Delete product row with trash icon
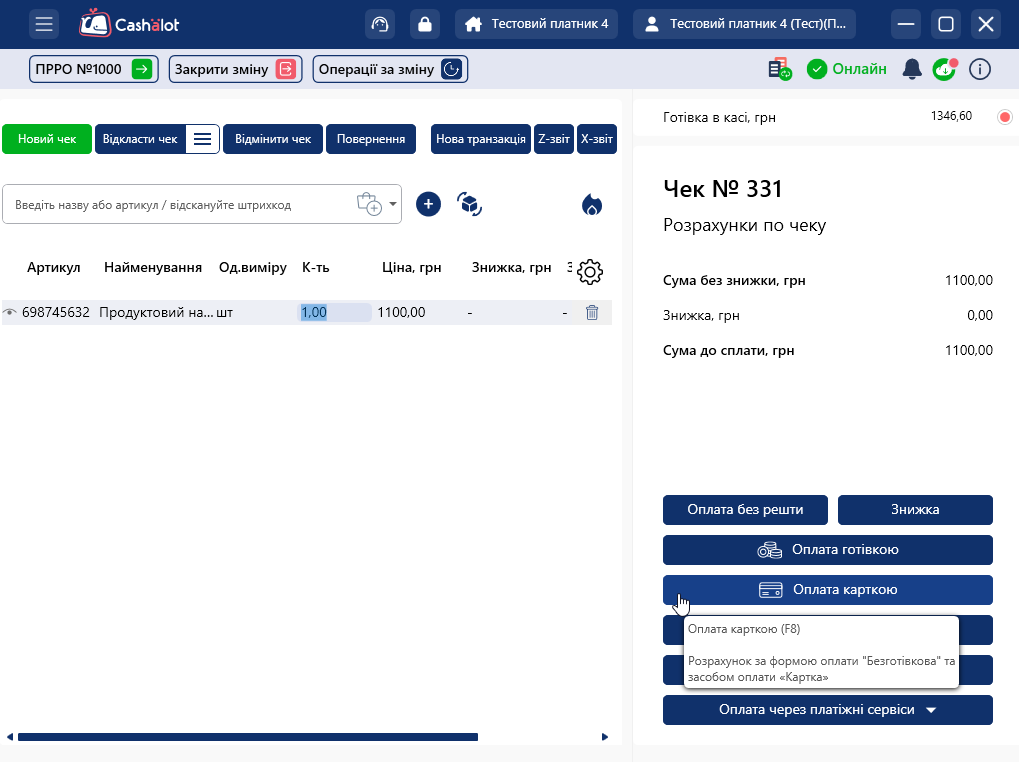Viewport: 1019px width, 762px height. pos(592,312)
